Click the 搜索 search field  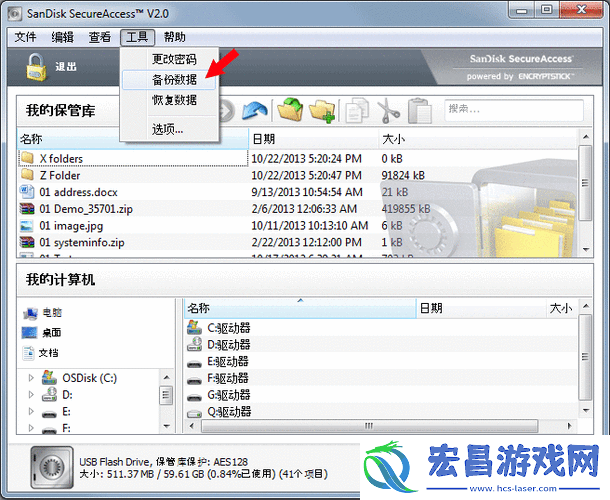point(514,109)
